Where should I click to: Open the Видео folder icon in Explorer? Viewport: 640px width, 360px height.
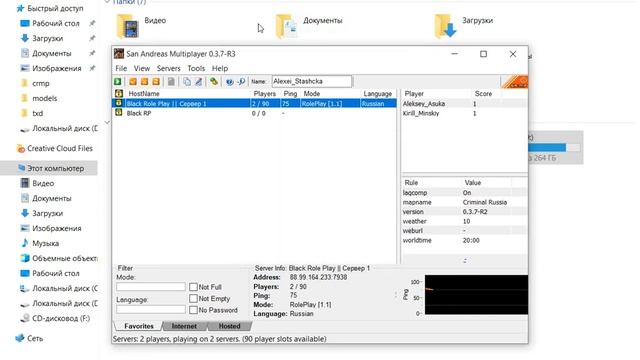click(128, 27)
